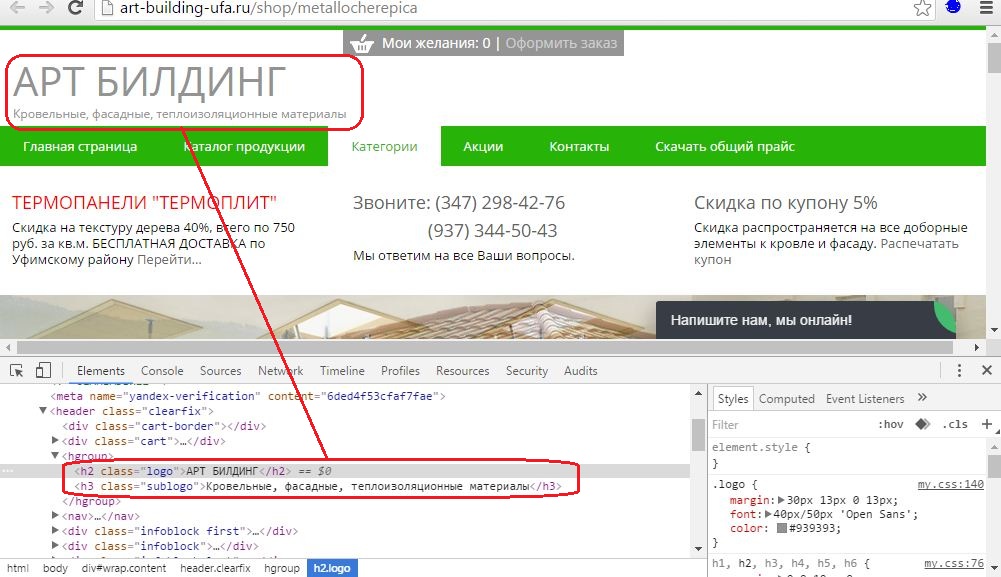Click the shopping basket cart icon
This screenshot has width=1001, height=577.
pos(361,43)
